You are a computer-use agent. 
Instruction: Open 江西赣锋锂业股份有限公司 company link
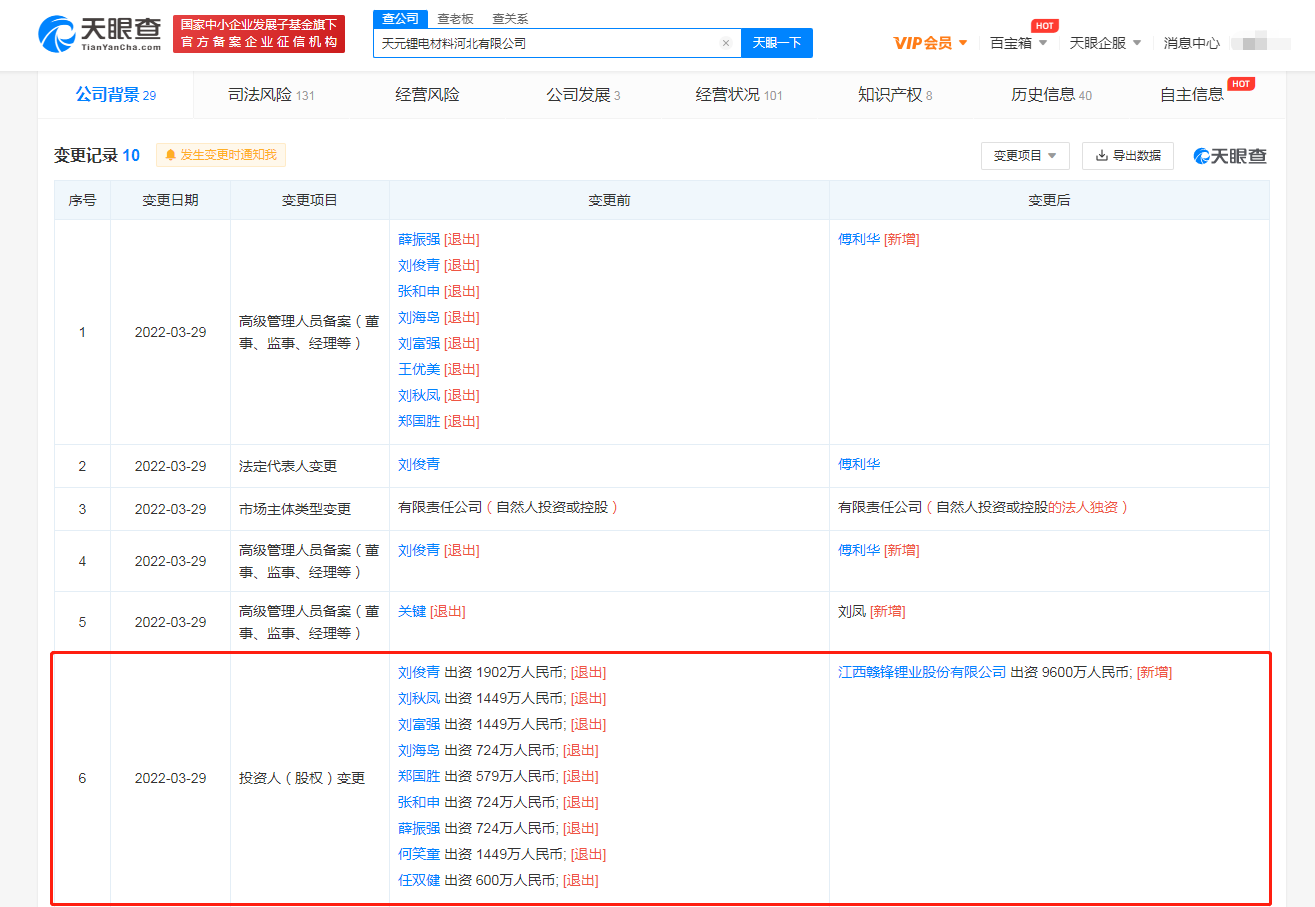[x=922, y=673]
